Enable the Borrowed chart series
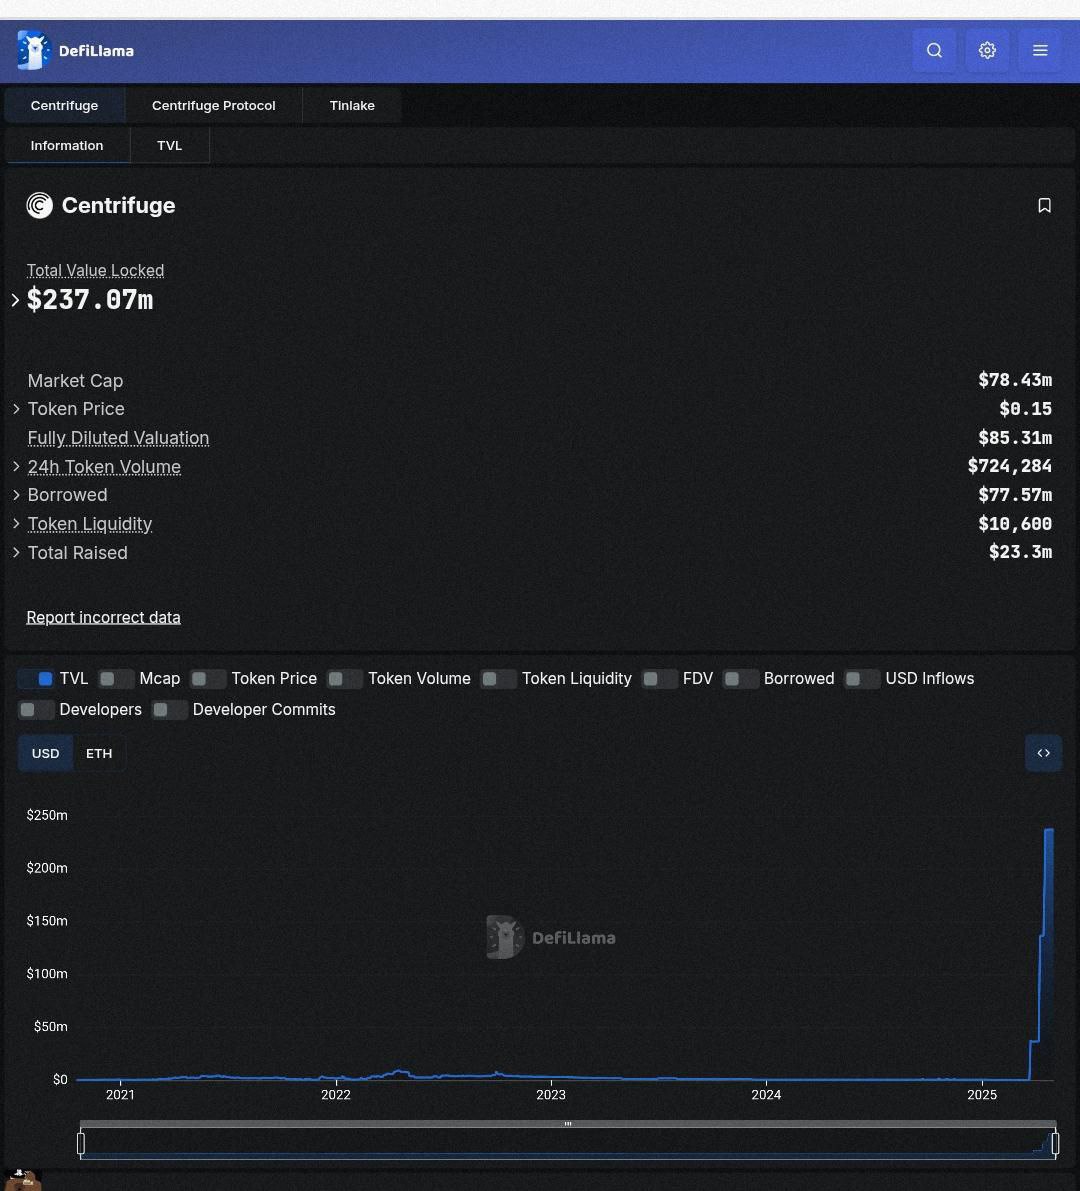The height and width of the screenshot is (1191, 1080). coord(741,679)
